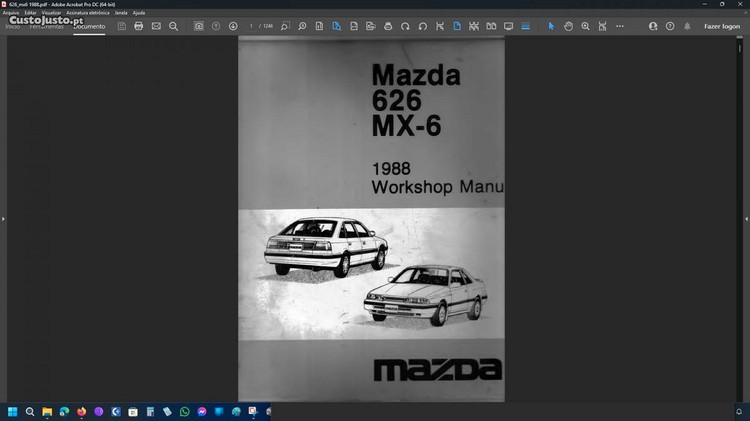Go to the previous page arrow
Image resolution: width=750 pixels, height=421 pixels.
pyautogui.click(x=216, y=26)
